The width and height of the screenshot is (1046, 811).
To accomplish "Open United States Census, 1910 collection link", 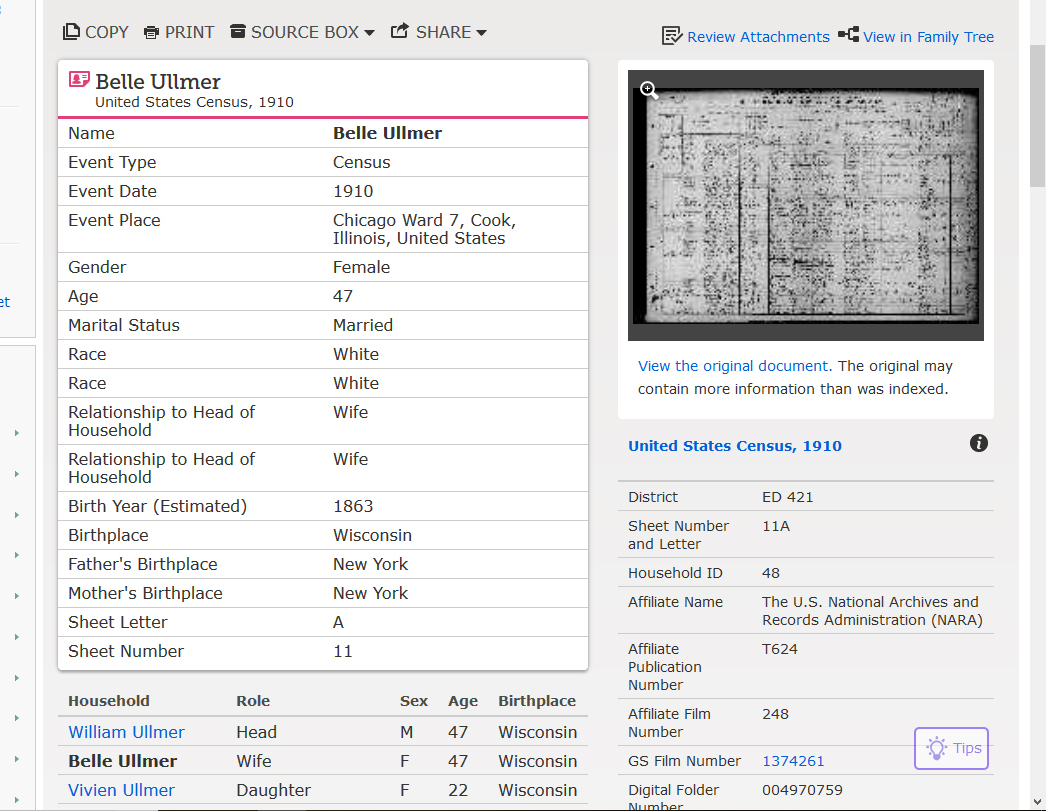I will pyautogui.click(x=734, y=446).
